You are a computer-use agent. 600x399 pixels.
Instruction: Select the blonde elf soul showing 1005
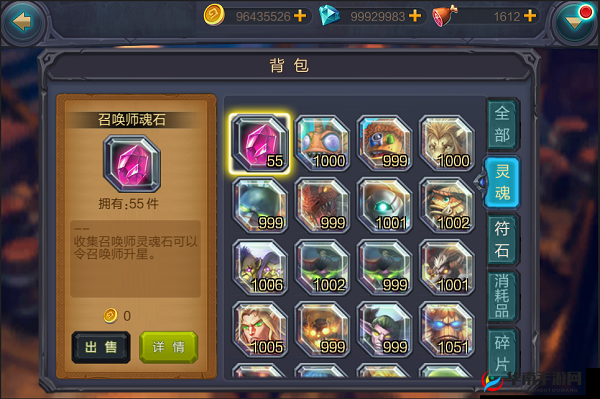(260, 329)
